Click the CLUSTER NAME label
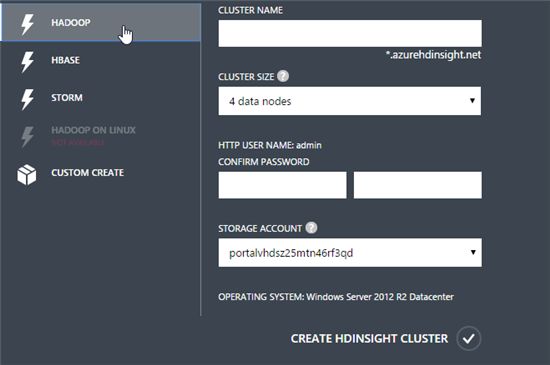This screenshot has width=550, height=365. click(250, 10)
